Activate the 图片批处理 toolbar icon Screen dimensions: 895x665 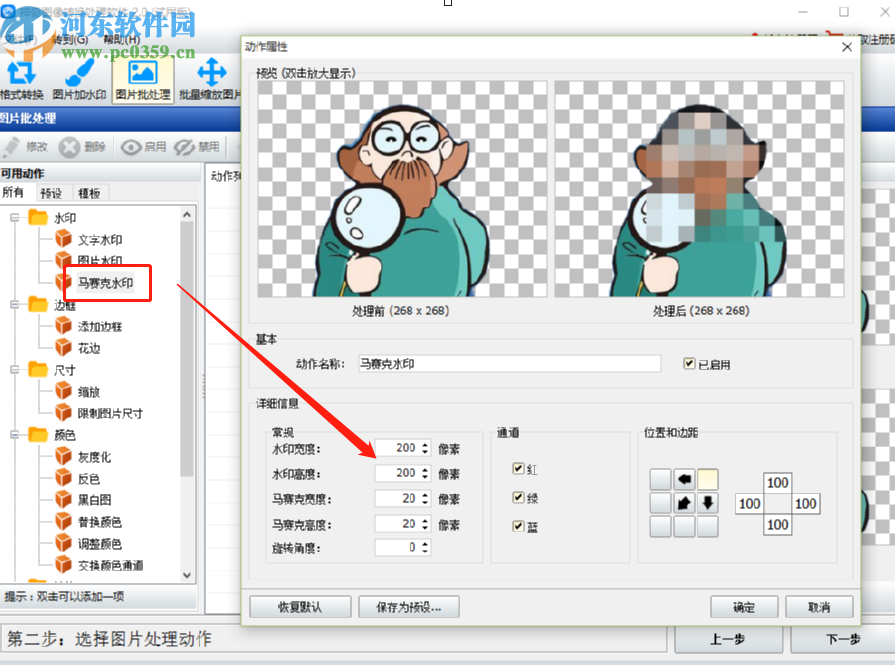pos(143,79)
